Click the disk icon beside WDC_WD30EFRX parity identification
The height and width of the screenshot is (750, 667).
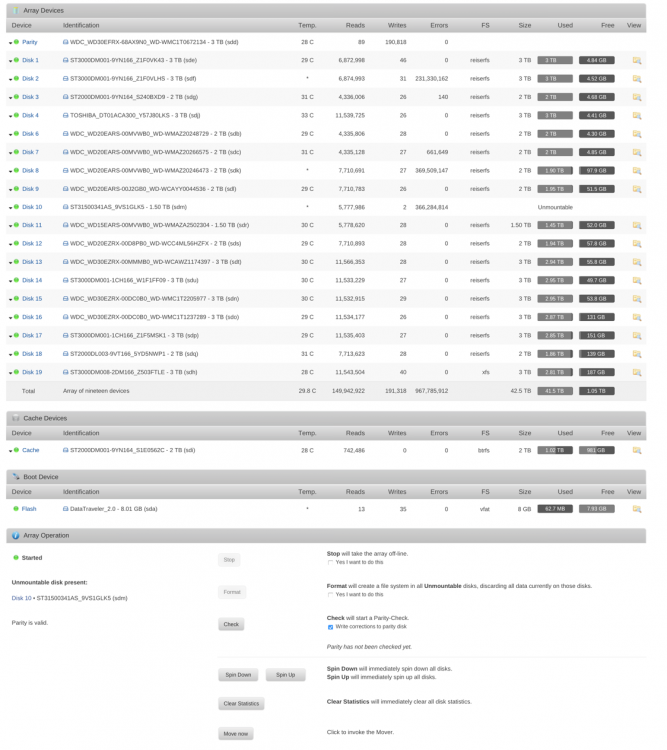click(66, 42)
